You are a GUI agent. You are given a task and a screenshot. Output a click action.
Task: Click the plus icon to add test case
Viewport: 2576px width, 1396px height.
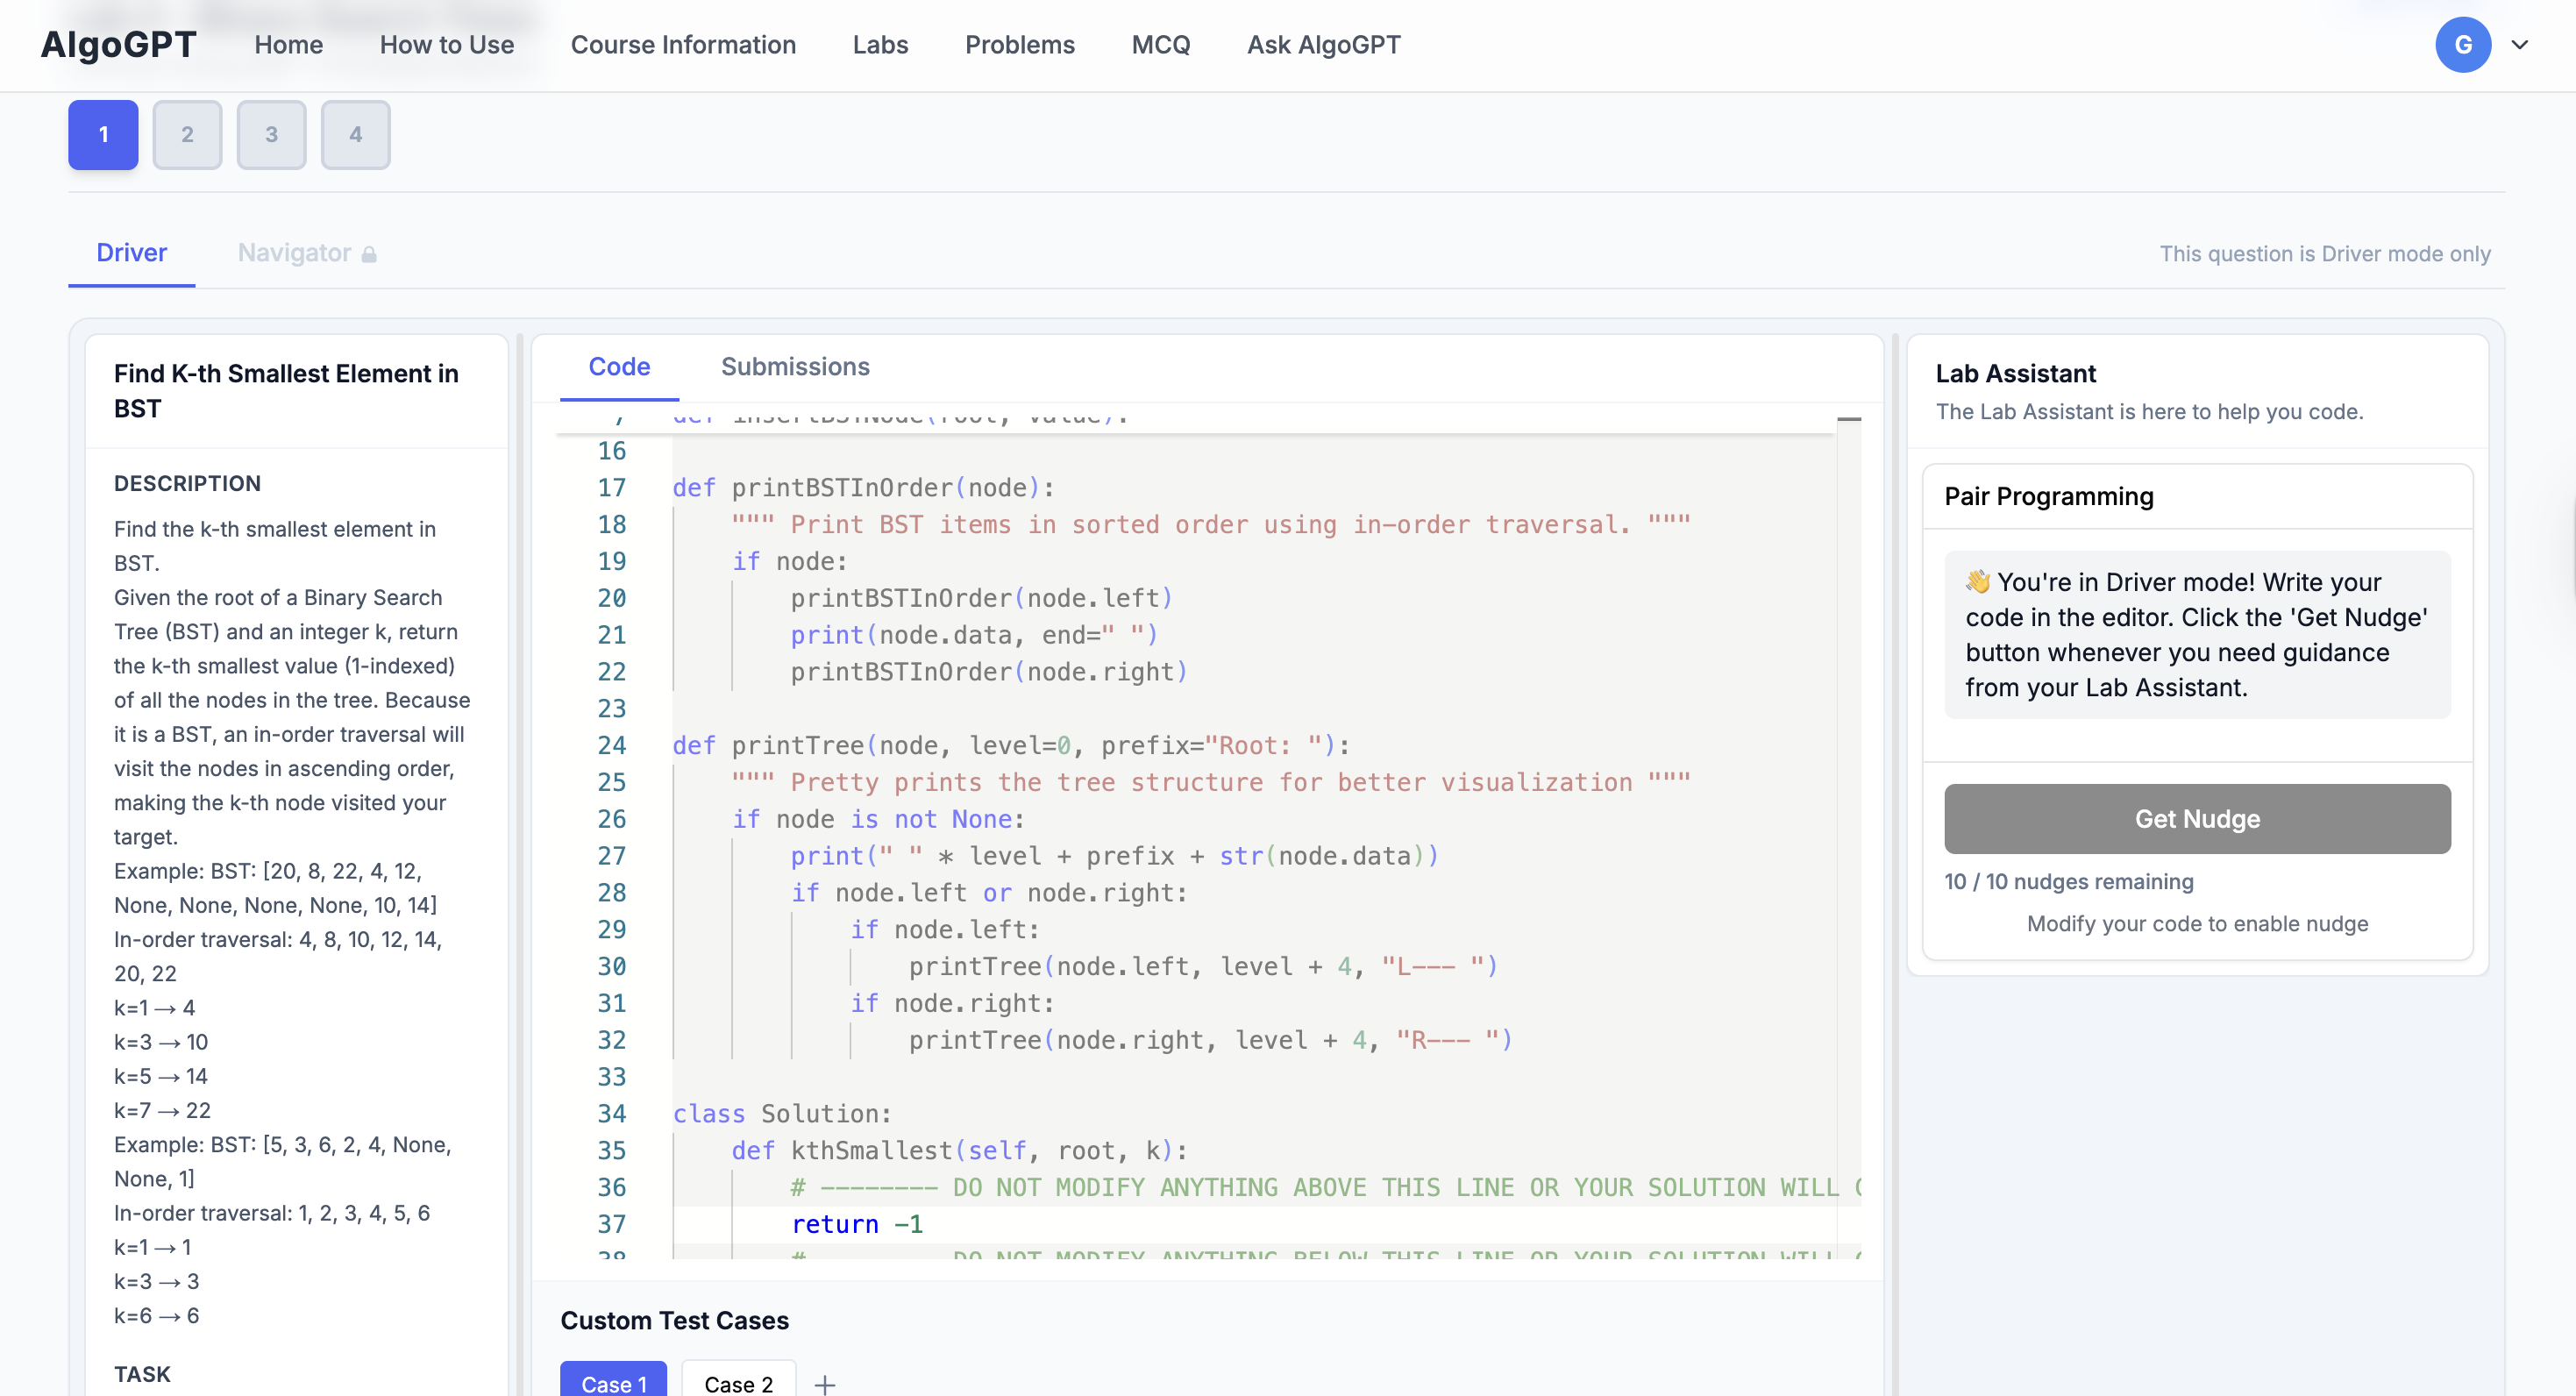coord(825,1384)
